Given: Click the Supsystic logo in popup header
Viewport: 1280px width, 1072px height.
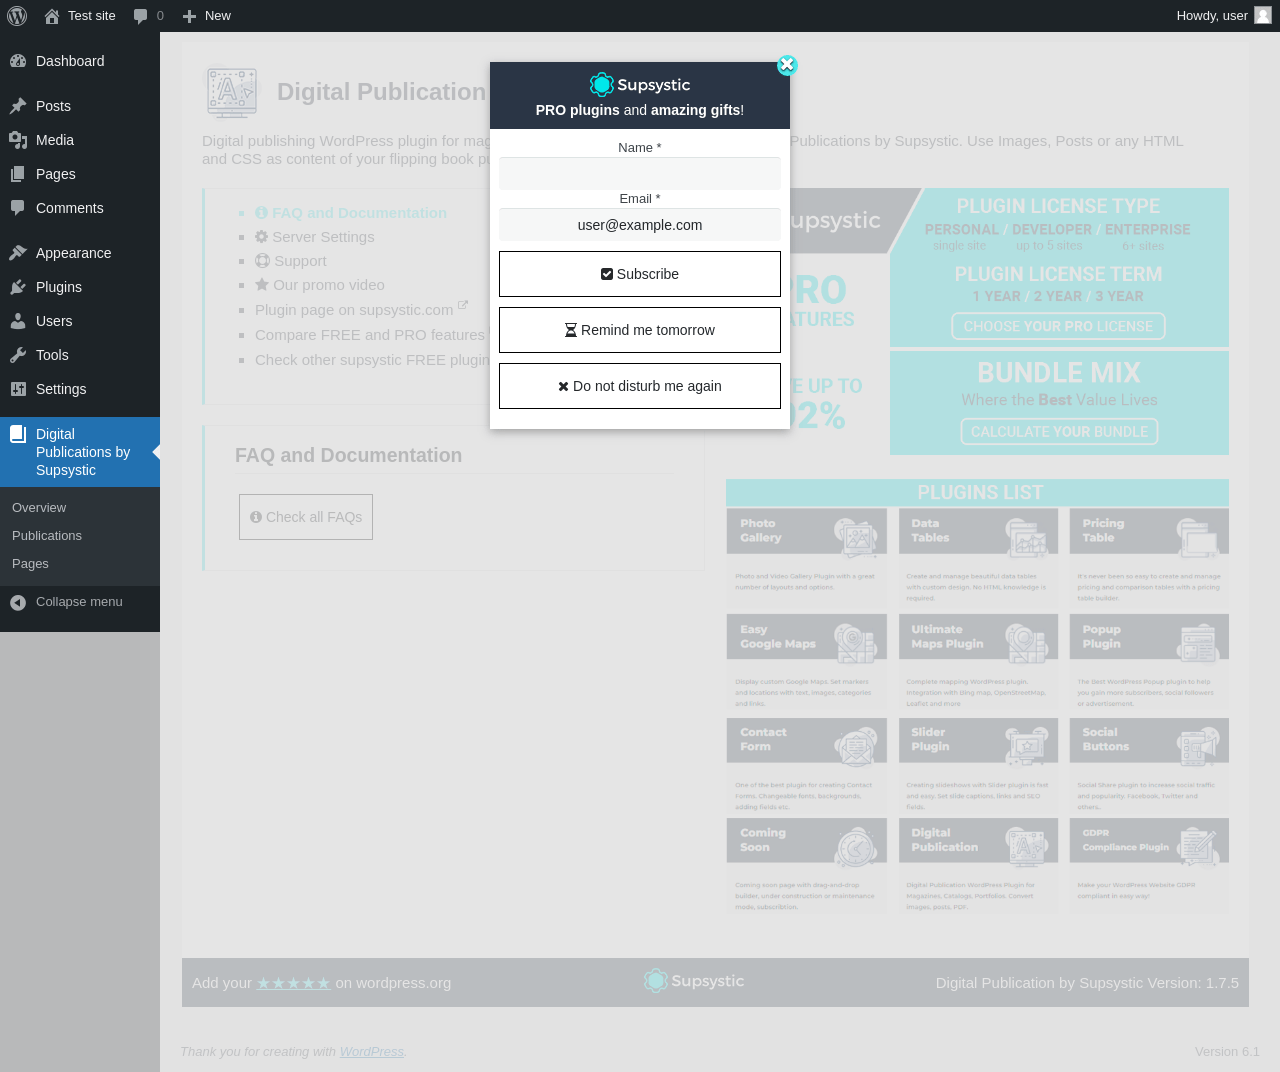Looking at the screenshot, I should [640, 85].
